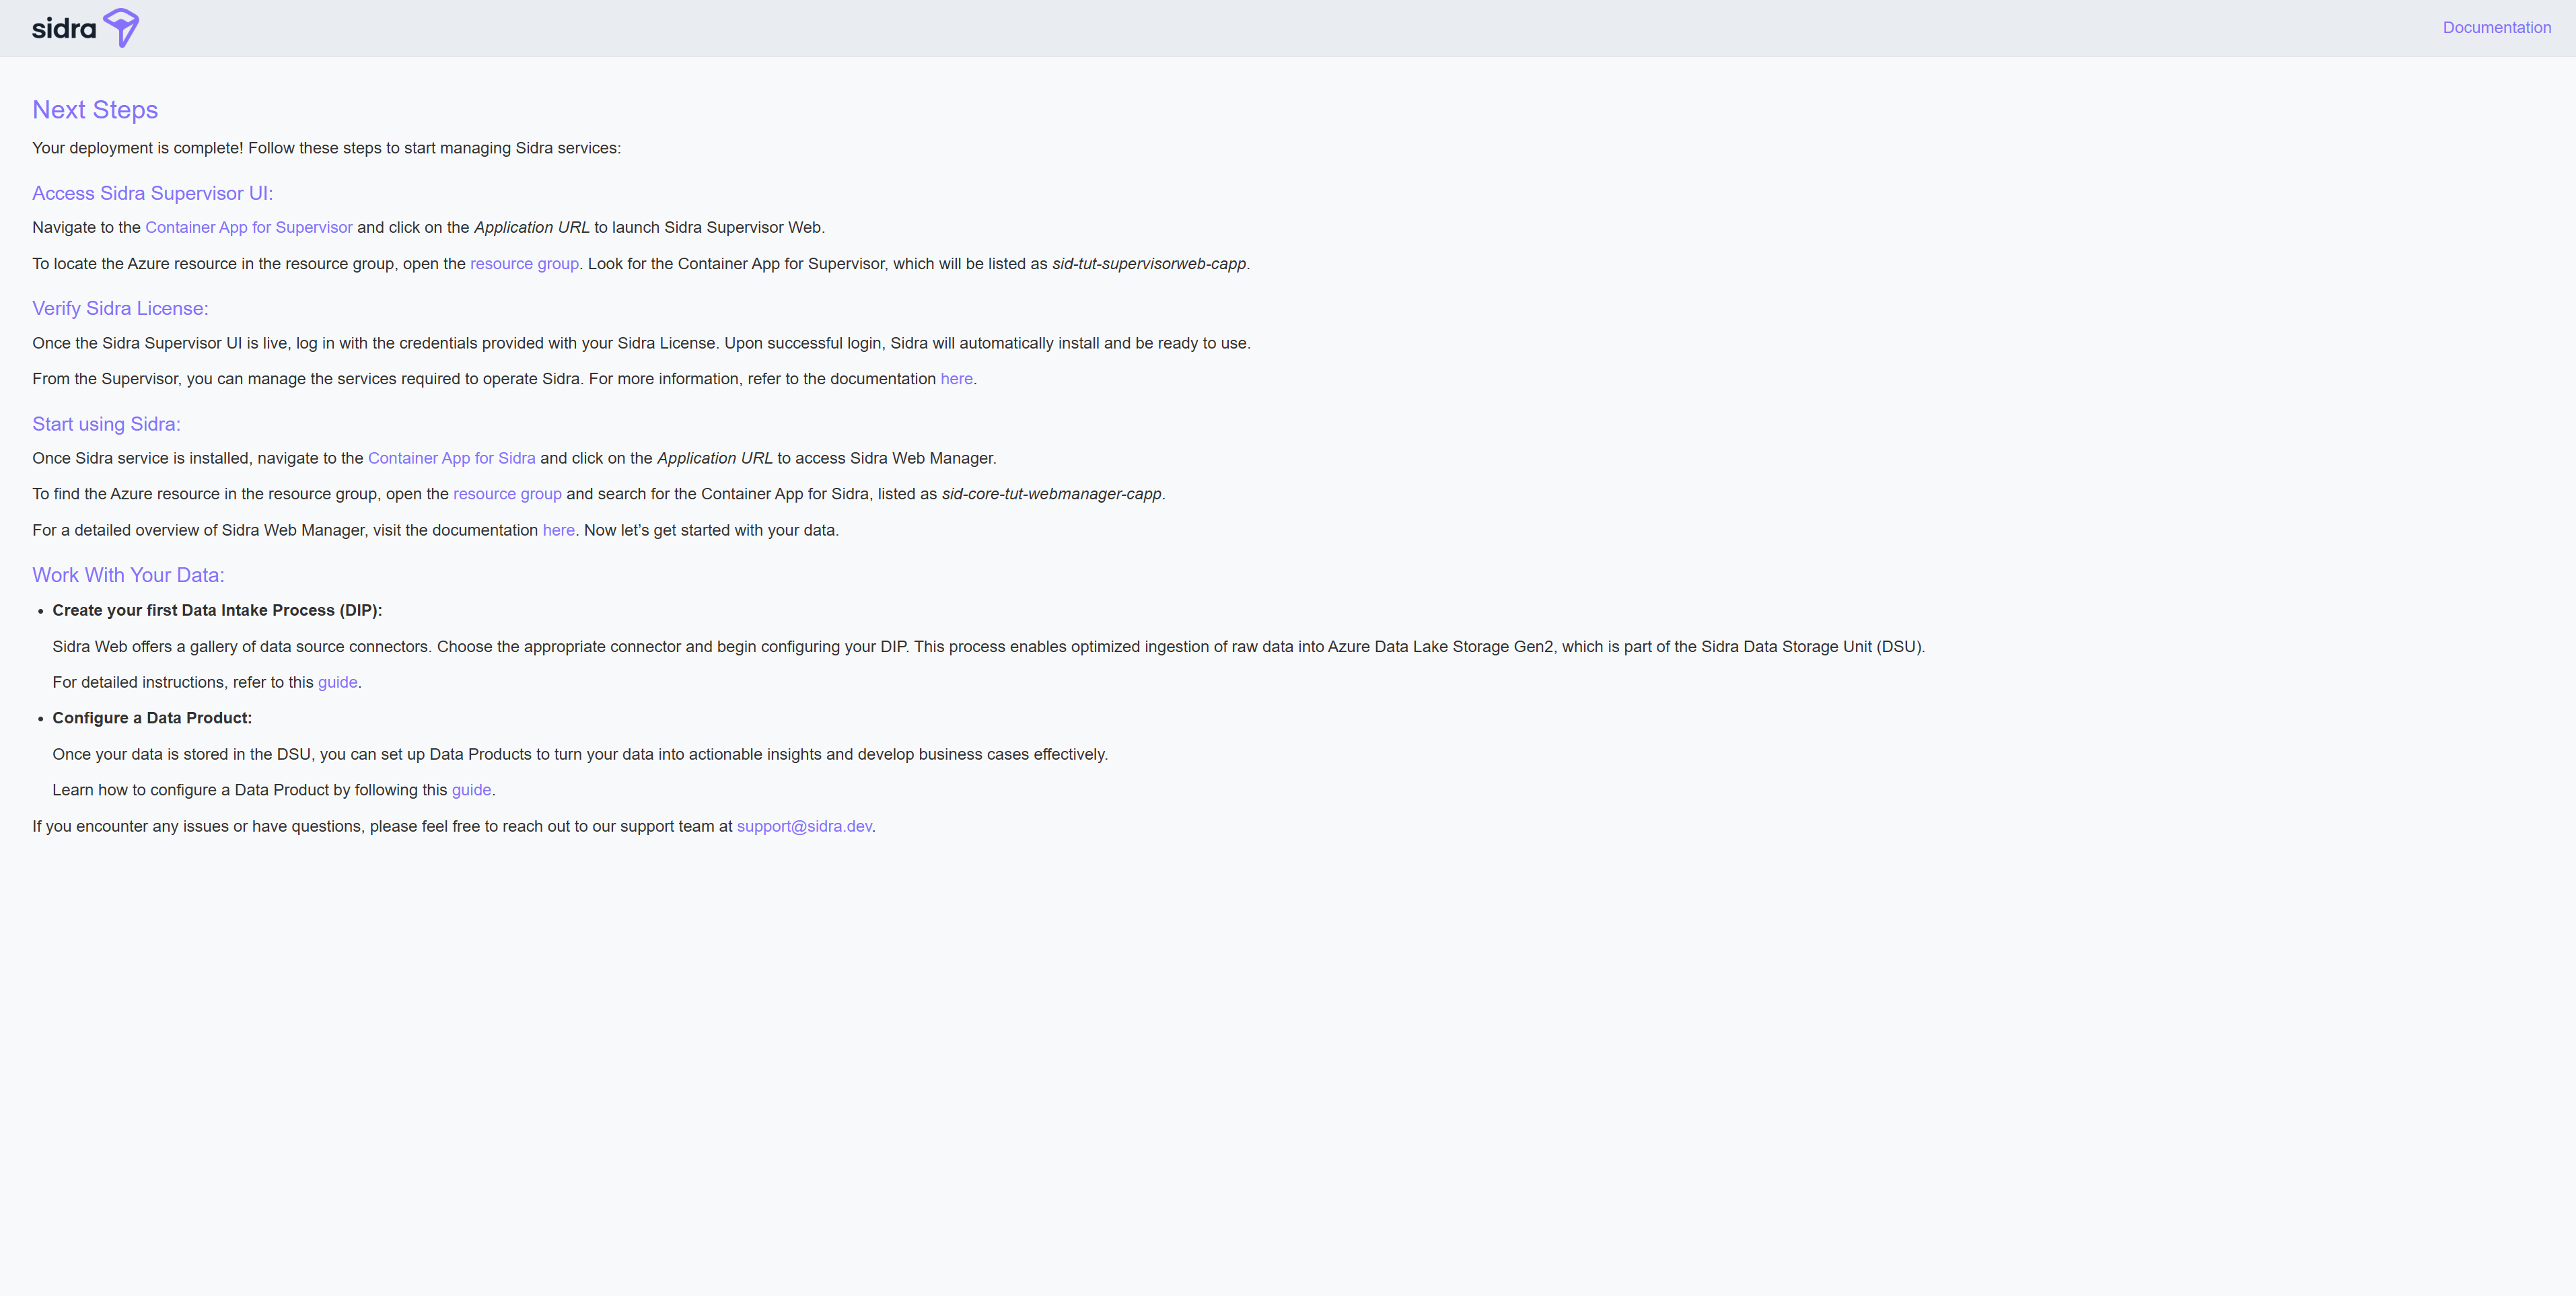The image size is (2576, 1296).
Task: Open resource group link in Start using Sidra
Action: 507,494
